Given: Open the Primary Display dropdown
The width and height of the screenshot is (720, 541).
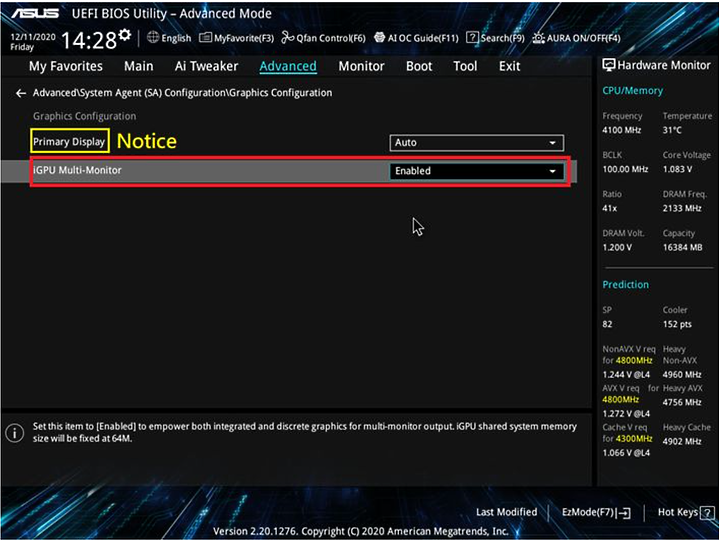Looking at the screenshot, I should [477, 143].
